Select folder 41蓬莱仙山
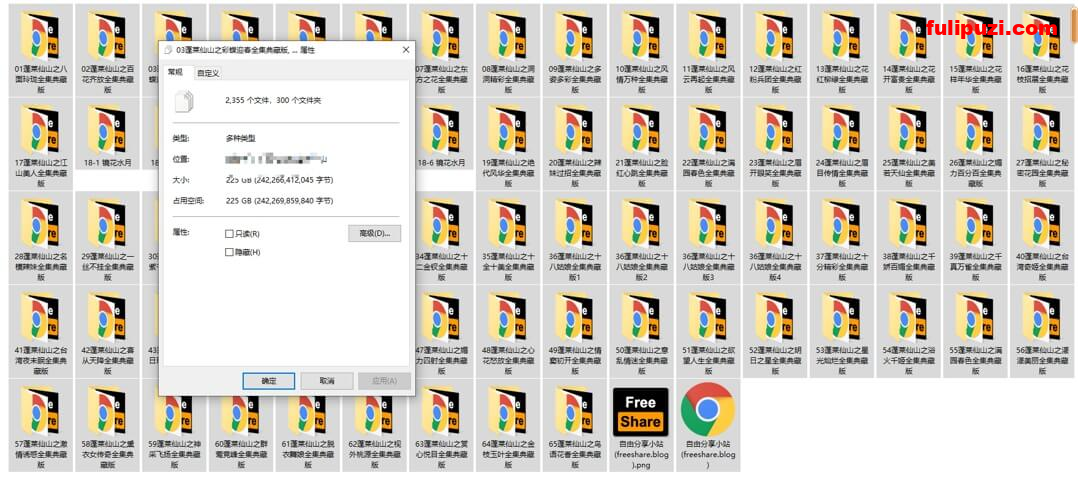1078x500 pixels. coord(41,331)
